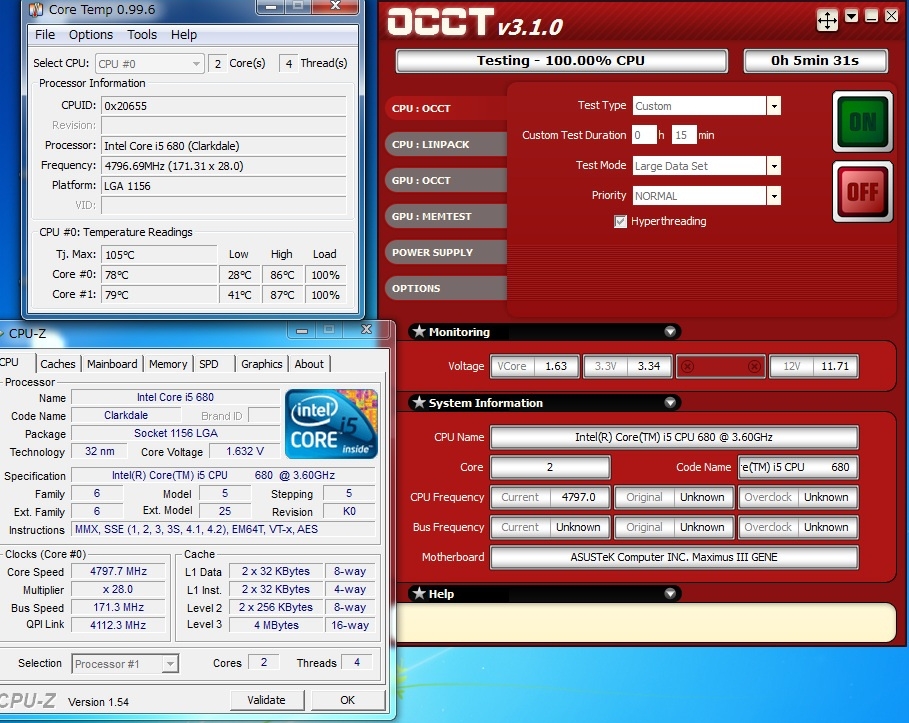Click the Core #1 temperature 79°C reading
Screen dimensions: 909x723
159,295
